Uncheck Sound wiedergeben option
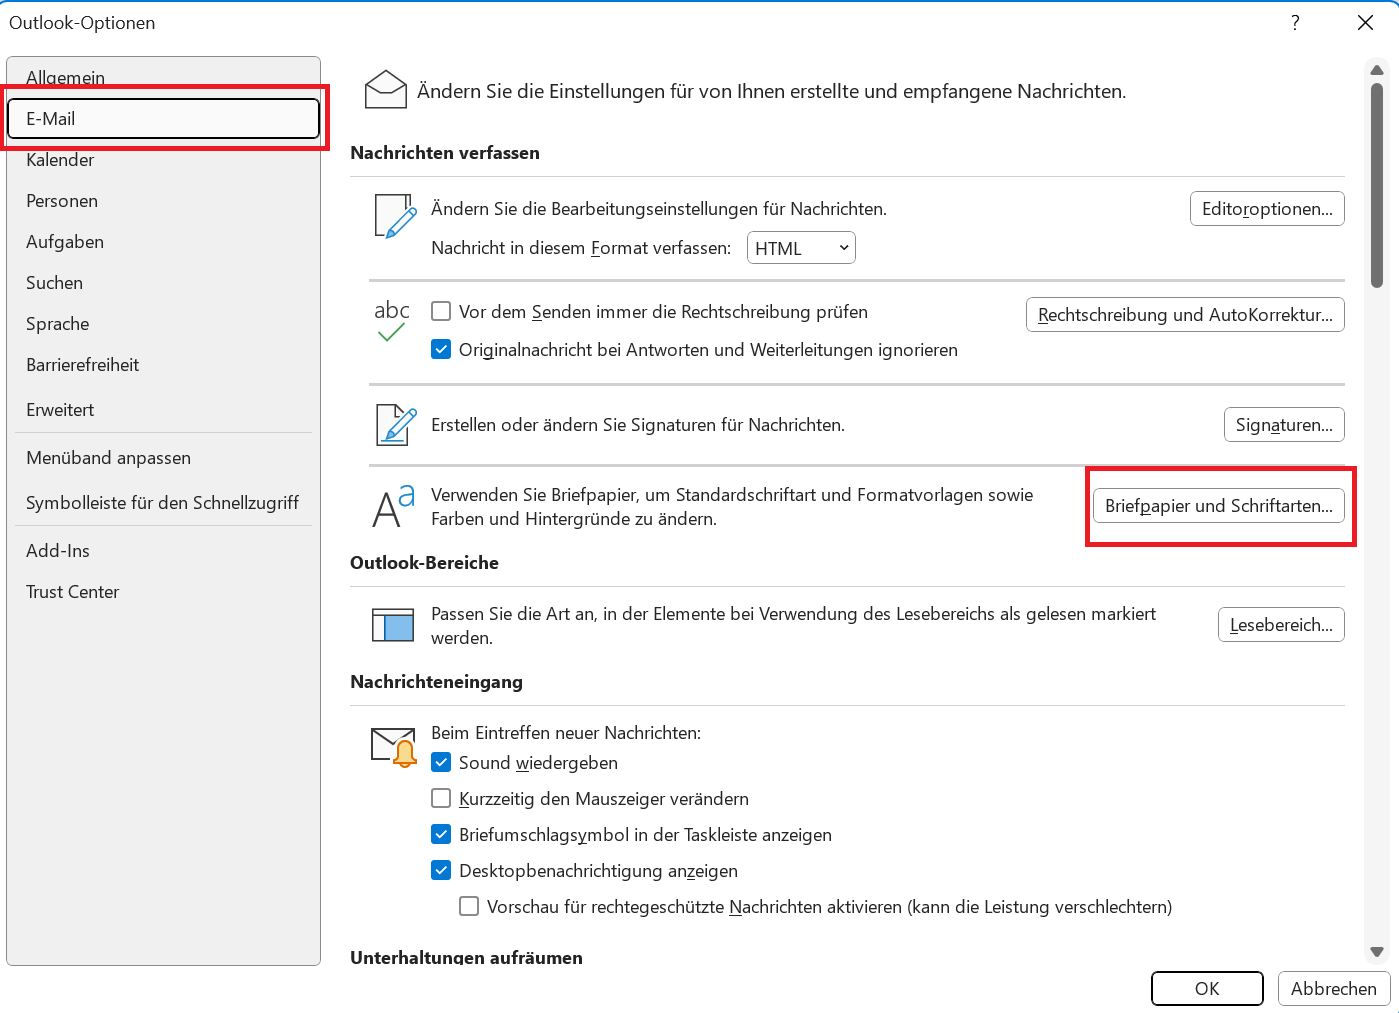 (441, 763)
